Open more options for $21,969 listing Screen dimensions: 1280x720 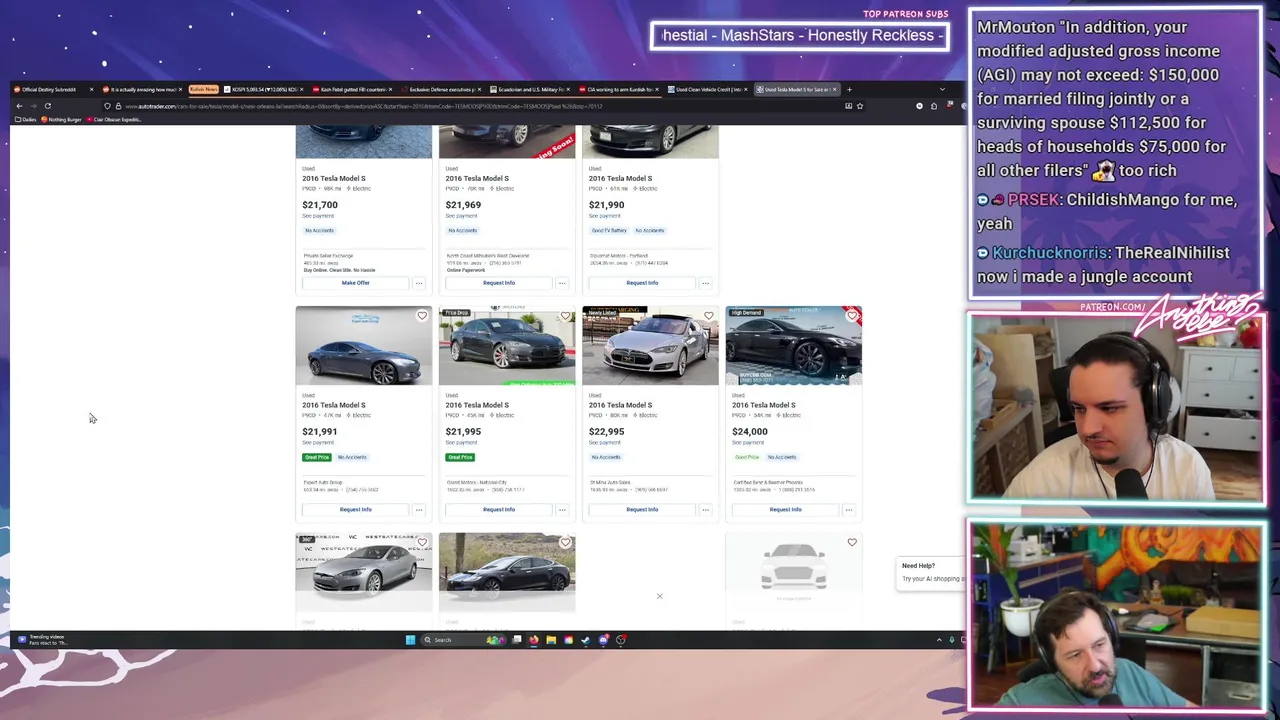[x=562, y=283]
